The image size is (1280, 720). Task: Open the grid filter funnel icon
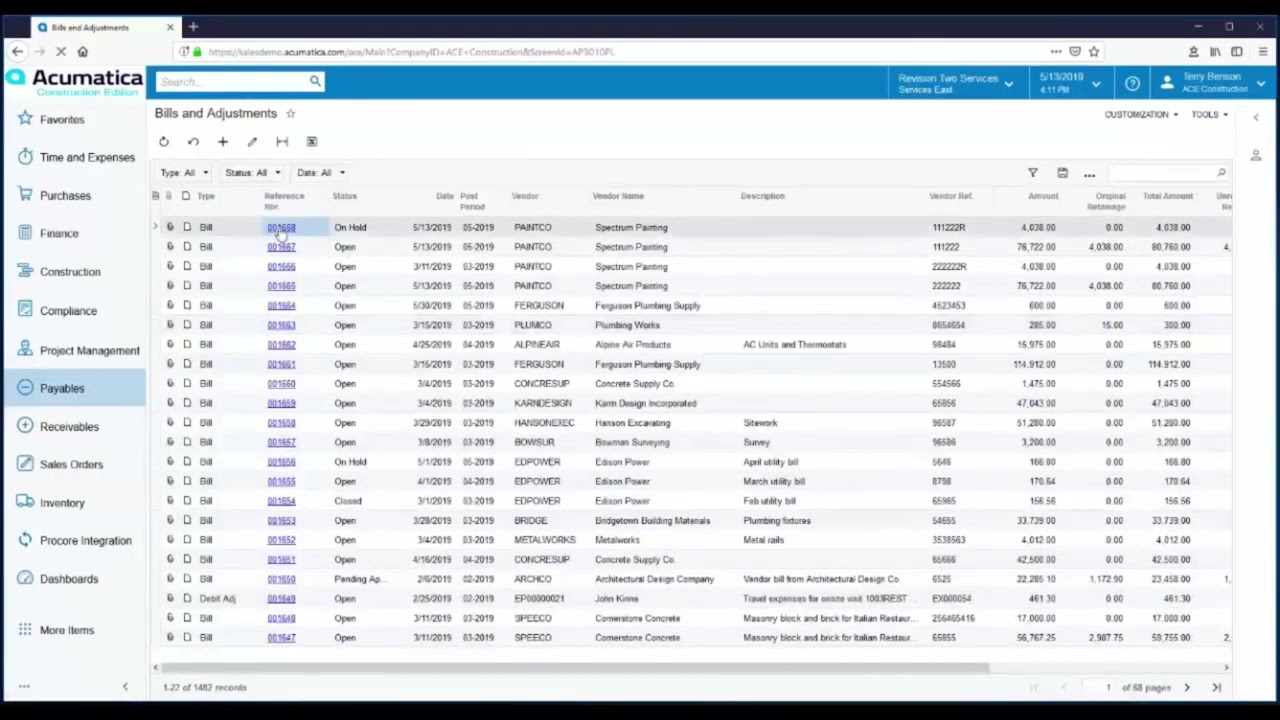pyautogui.click(x=1033, y=173)
